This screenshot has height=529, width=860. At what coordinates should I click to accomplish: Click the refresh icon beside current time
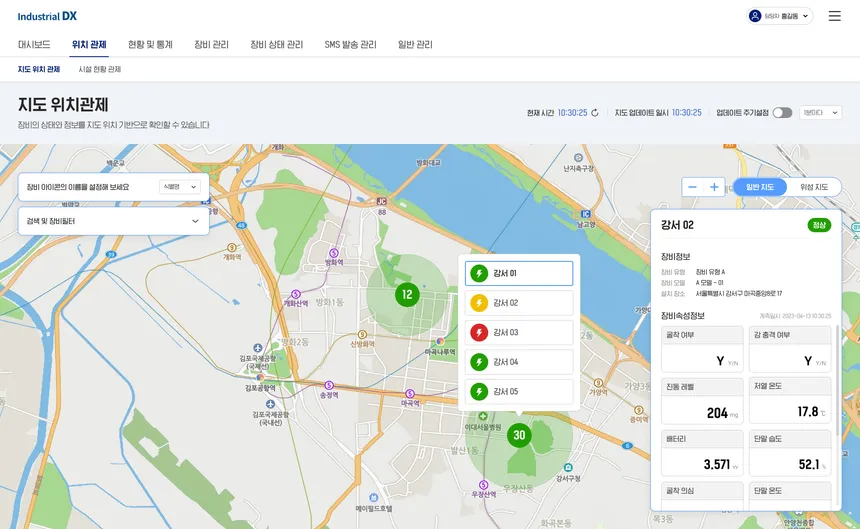point(595,112)
